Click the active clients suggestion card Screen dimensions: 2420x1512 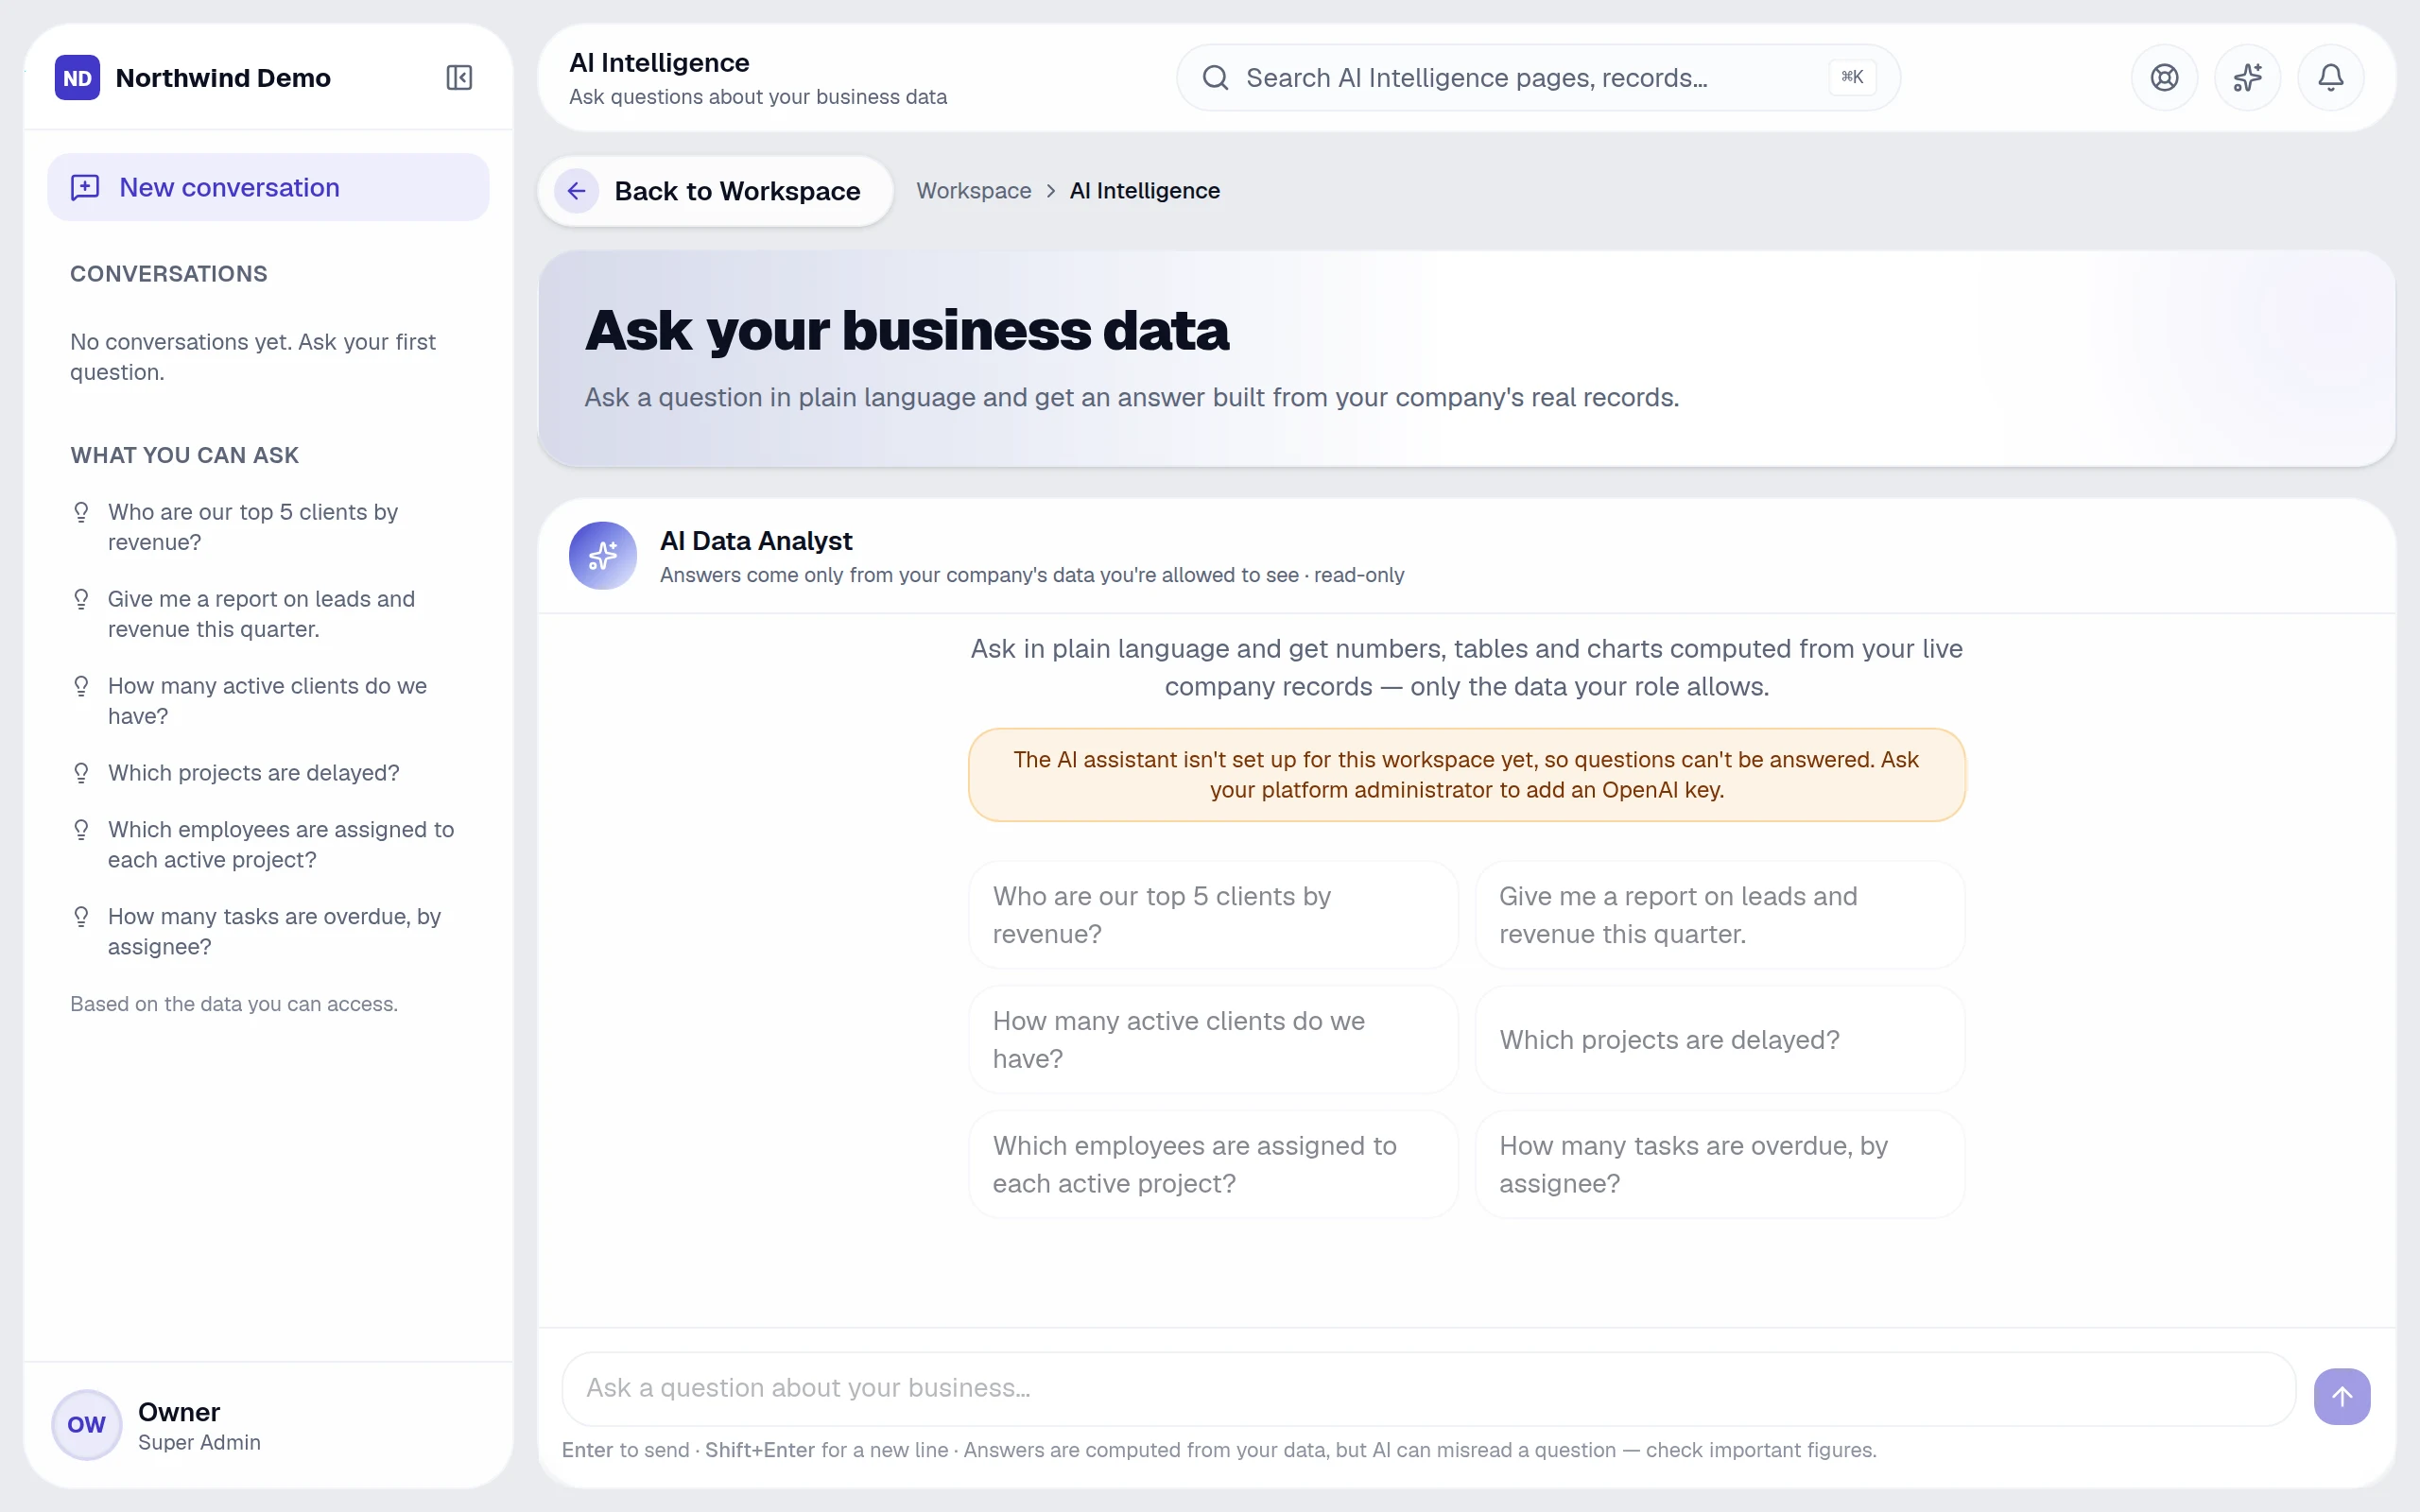1213,1040
